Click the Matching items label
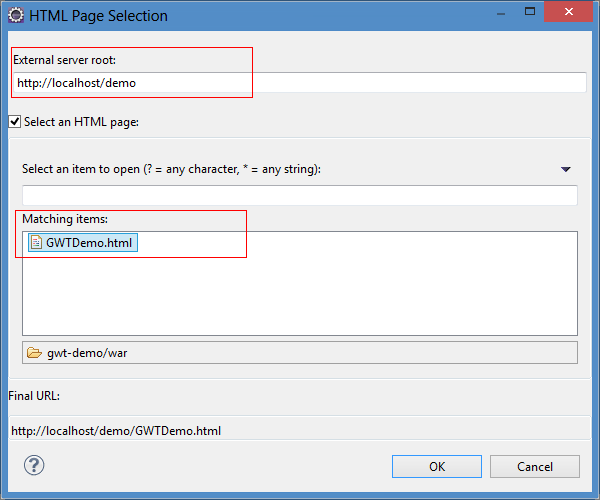This screenshot has height=500, width=600. tap(65, 219)
